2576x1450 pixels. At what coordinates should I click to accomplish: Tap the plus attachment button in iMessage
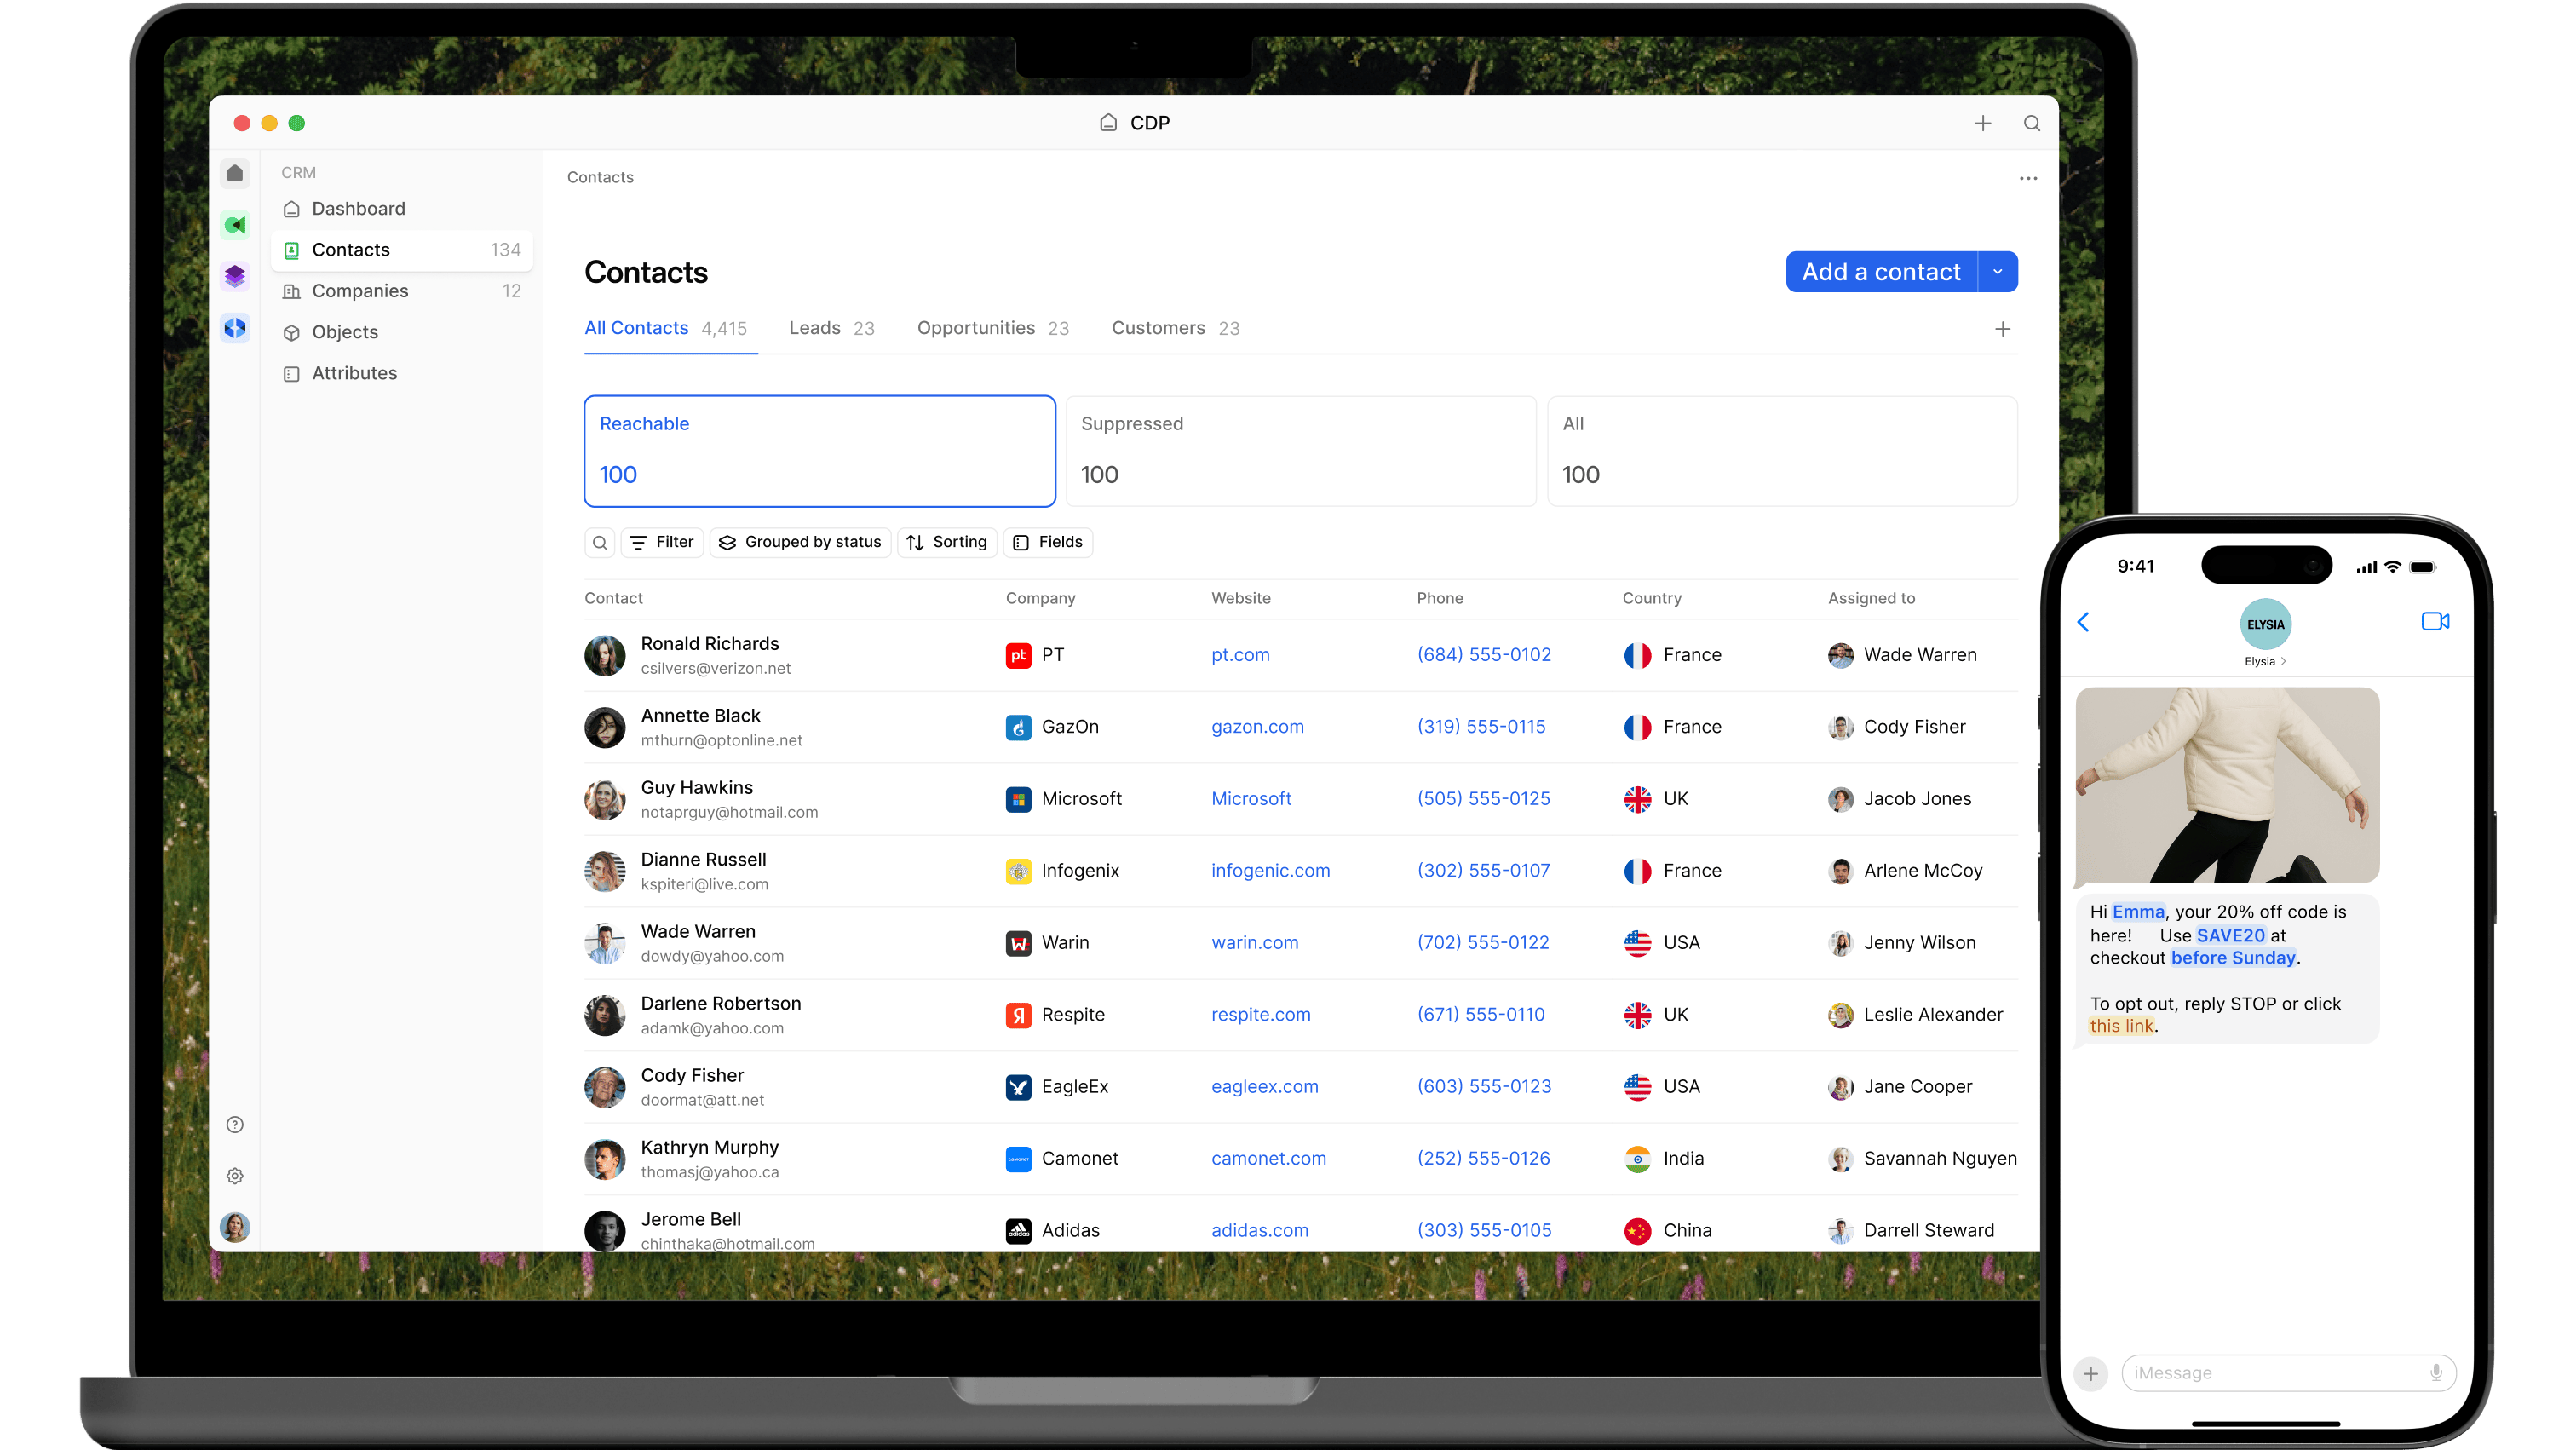2091,1373
